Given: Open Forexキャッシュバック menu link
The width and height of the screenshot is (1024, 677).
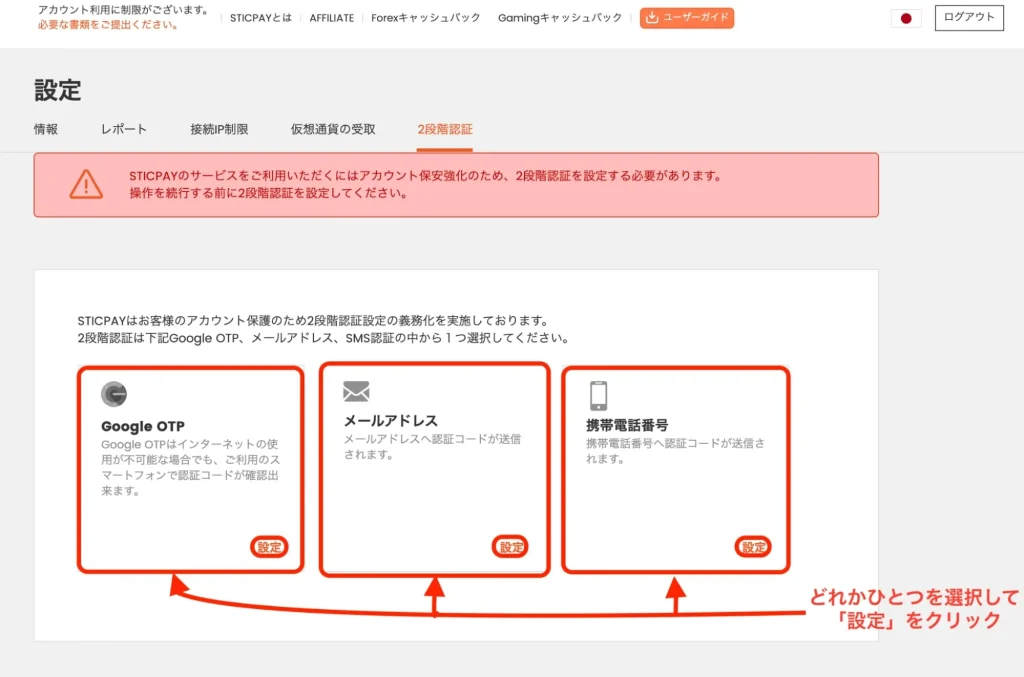Looking at the screenshot, I should [x=426, y=18].
